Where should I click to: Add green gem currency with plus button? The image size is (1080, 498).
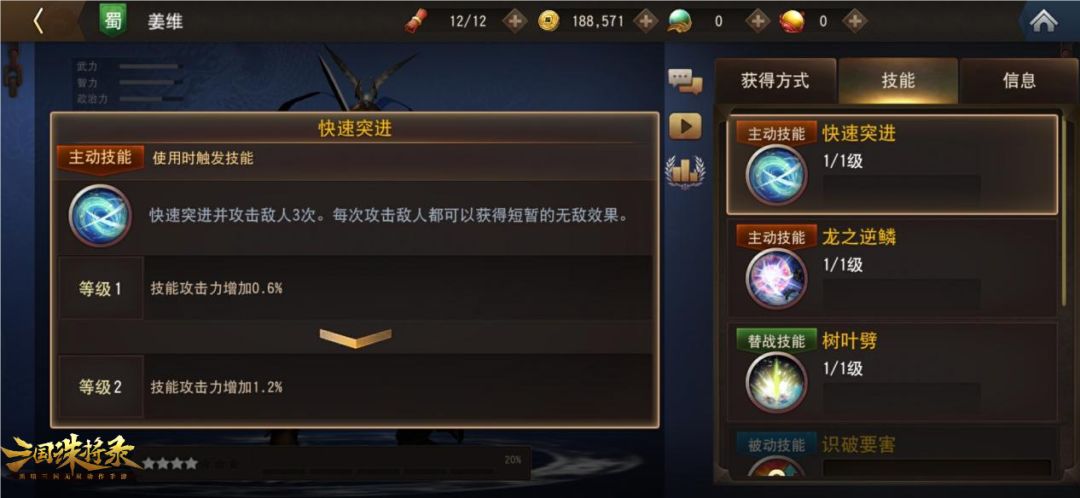[x=758, y=21]
